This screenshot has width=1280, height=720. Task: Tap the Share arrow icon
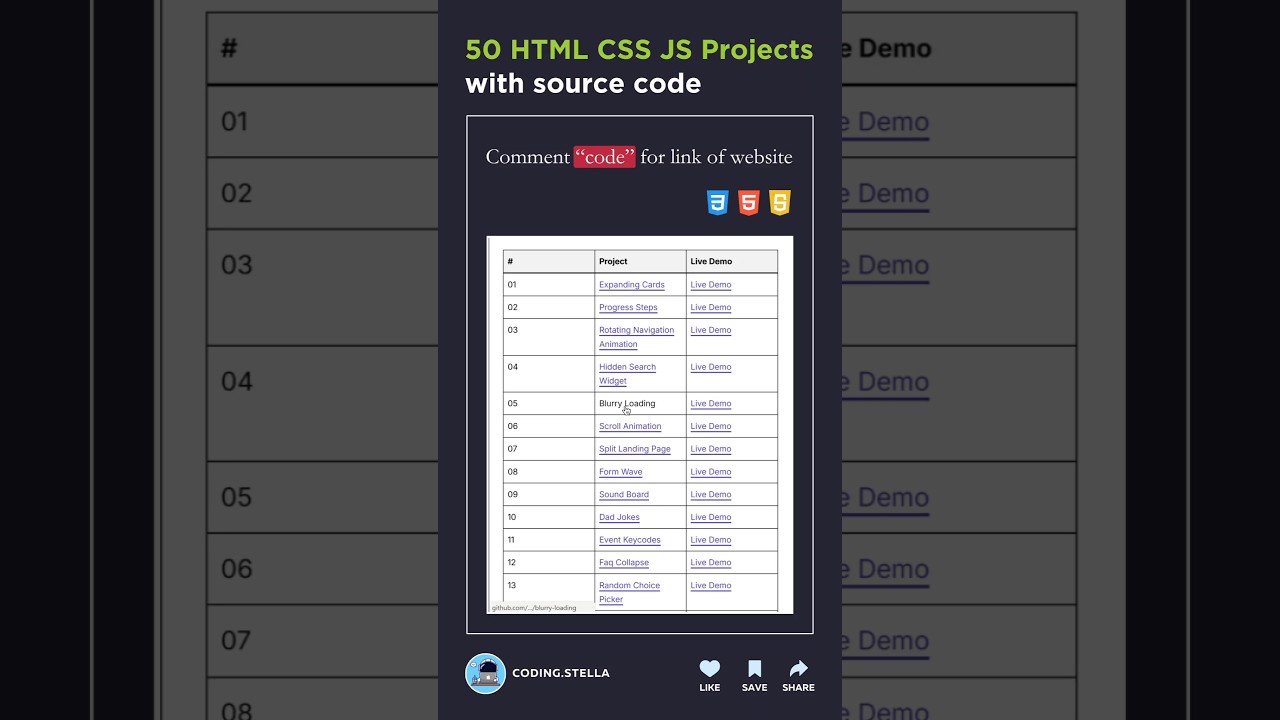[798, 669]
